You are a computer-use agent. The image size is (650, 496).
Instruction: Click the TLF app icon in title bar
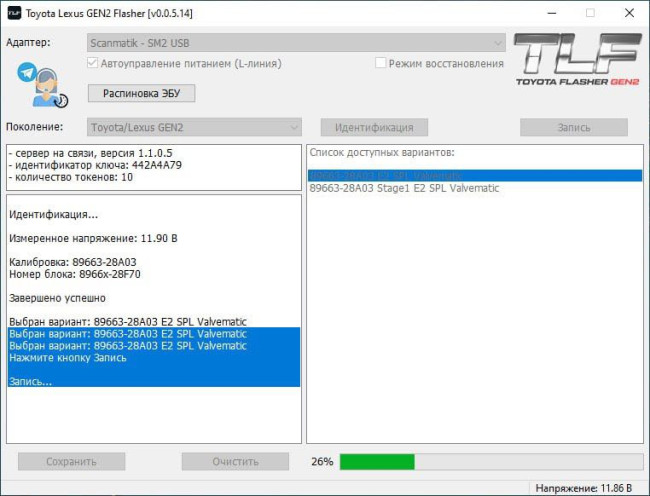click(14, 13)
